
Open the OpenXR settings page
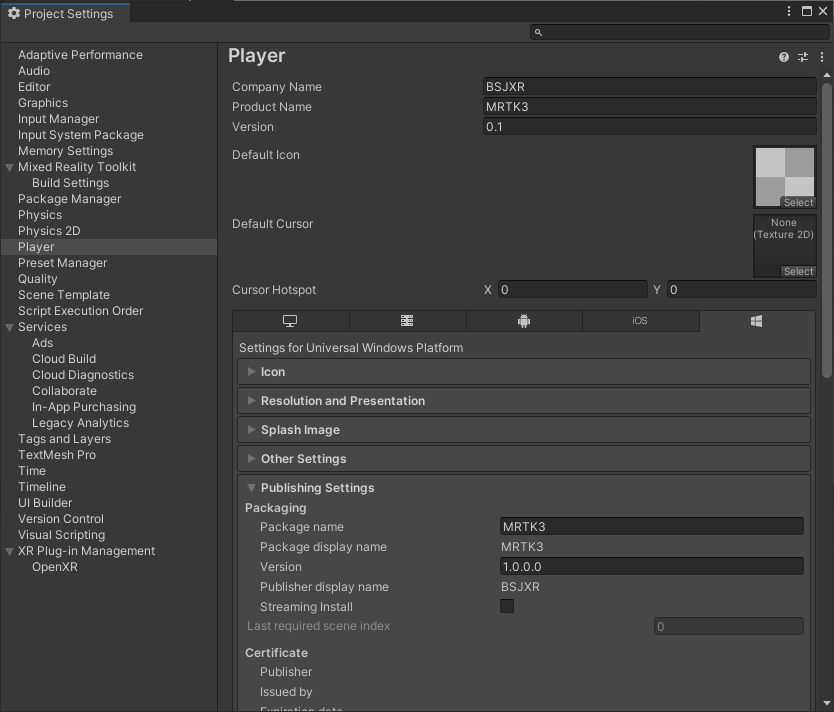click(54, 567)
